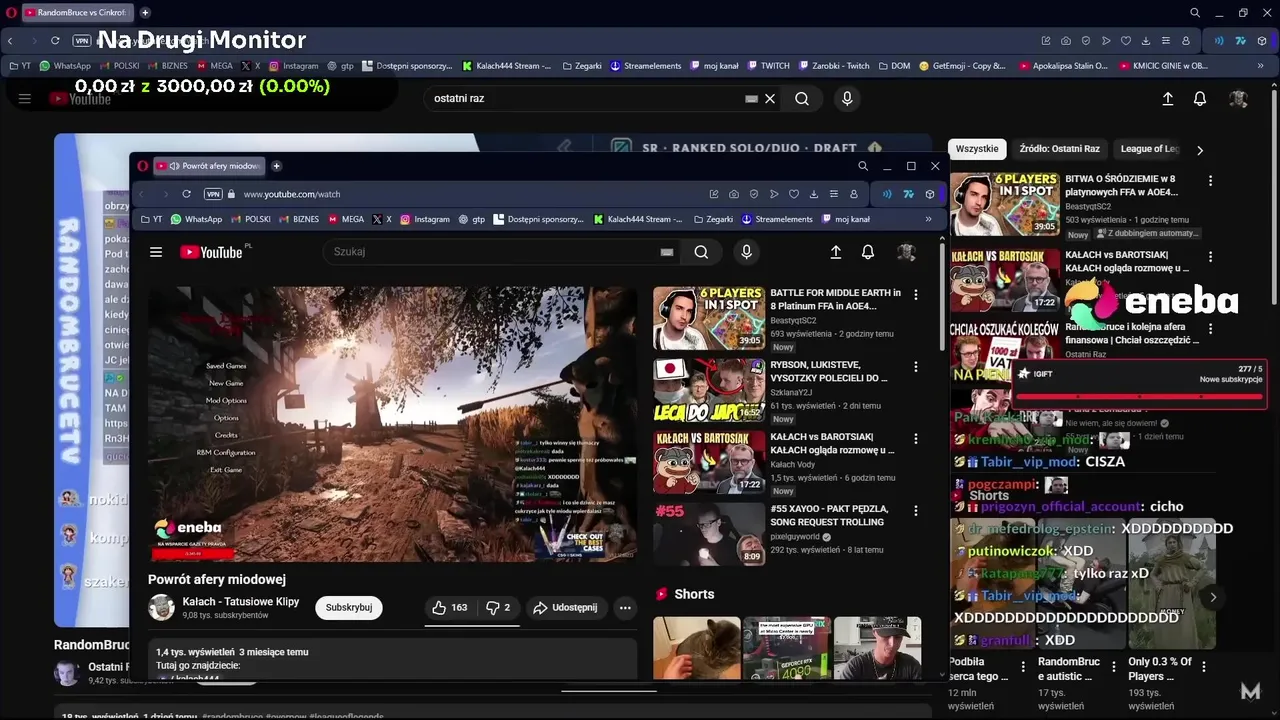Open GetEmoji bookmark in back window
Image resolution: width=1280 pixels, height=720 pixels.
[962, 66]
